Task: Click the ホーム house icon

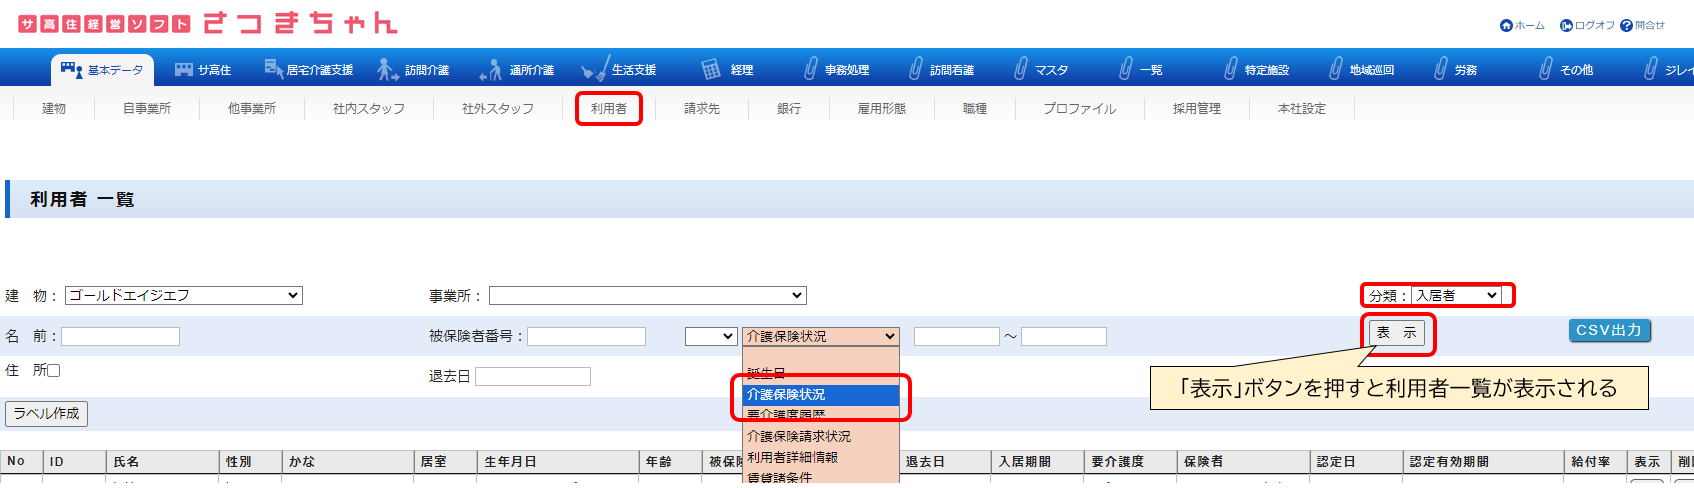Action: click(1506, 26)
